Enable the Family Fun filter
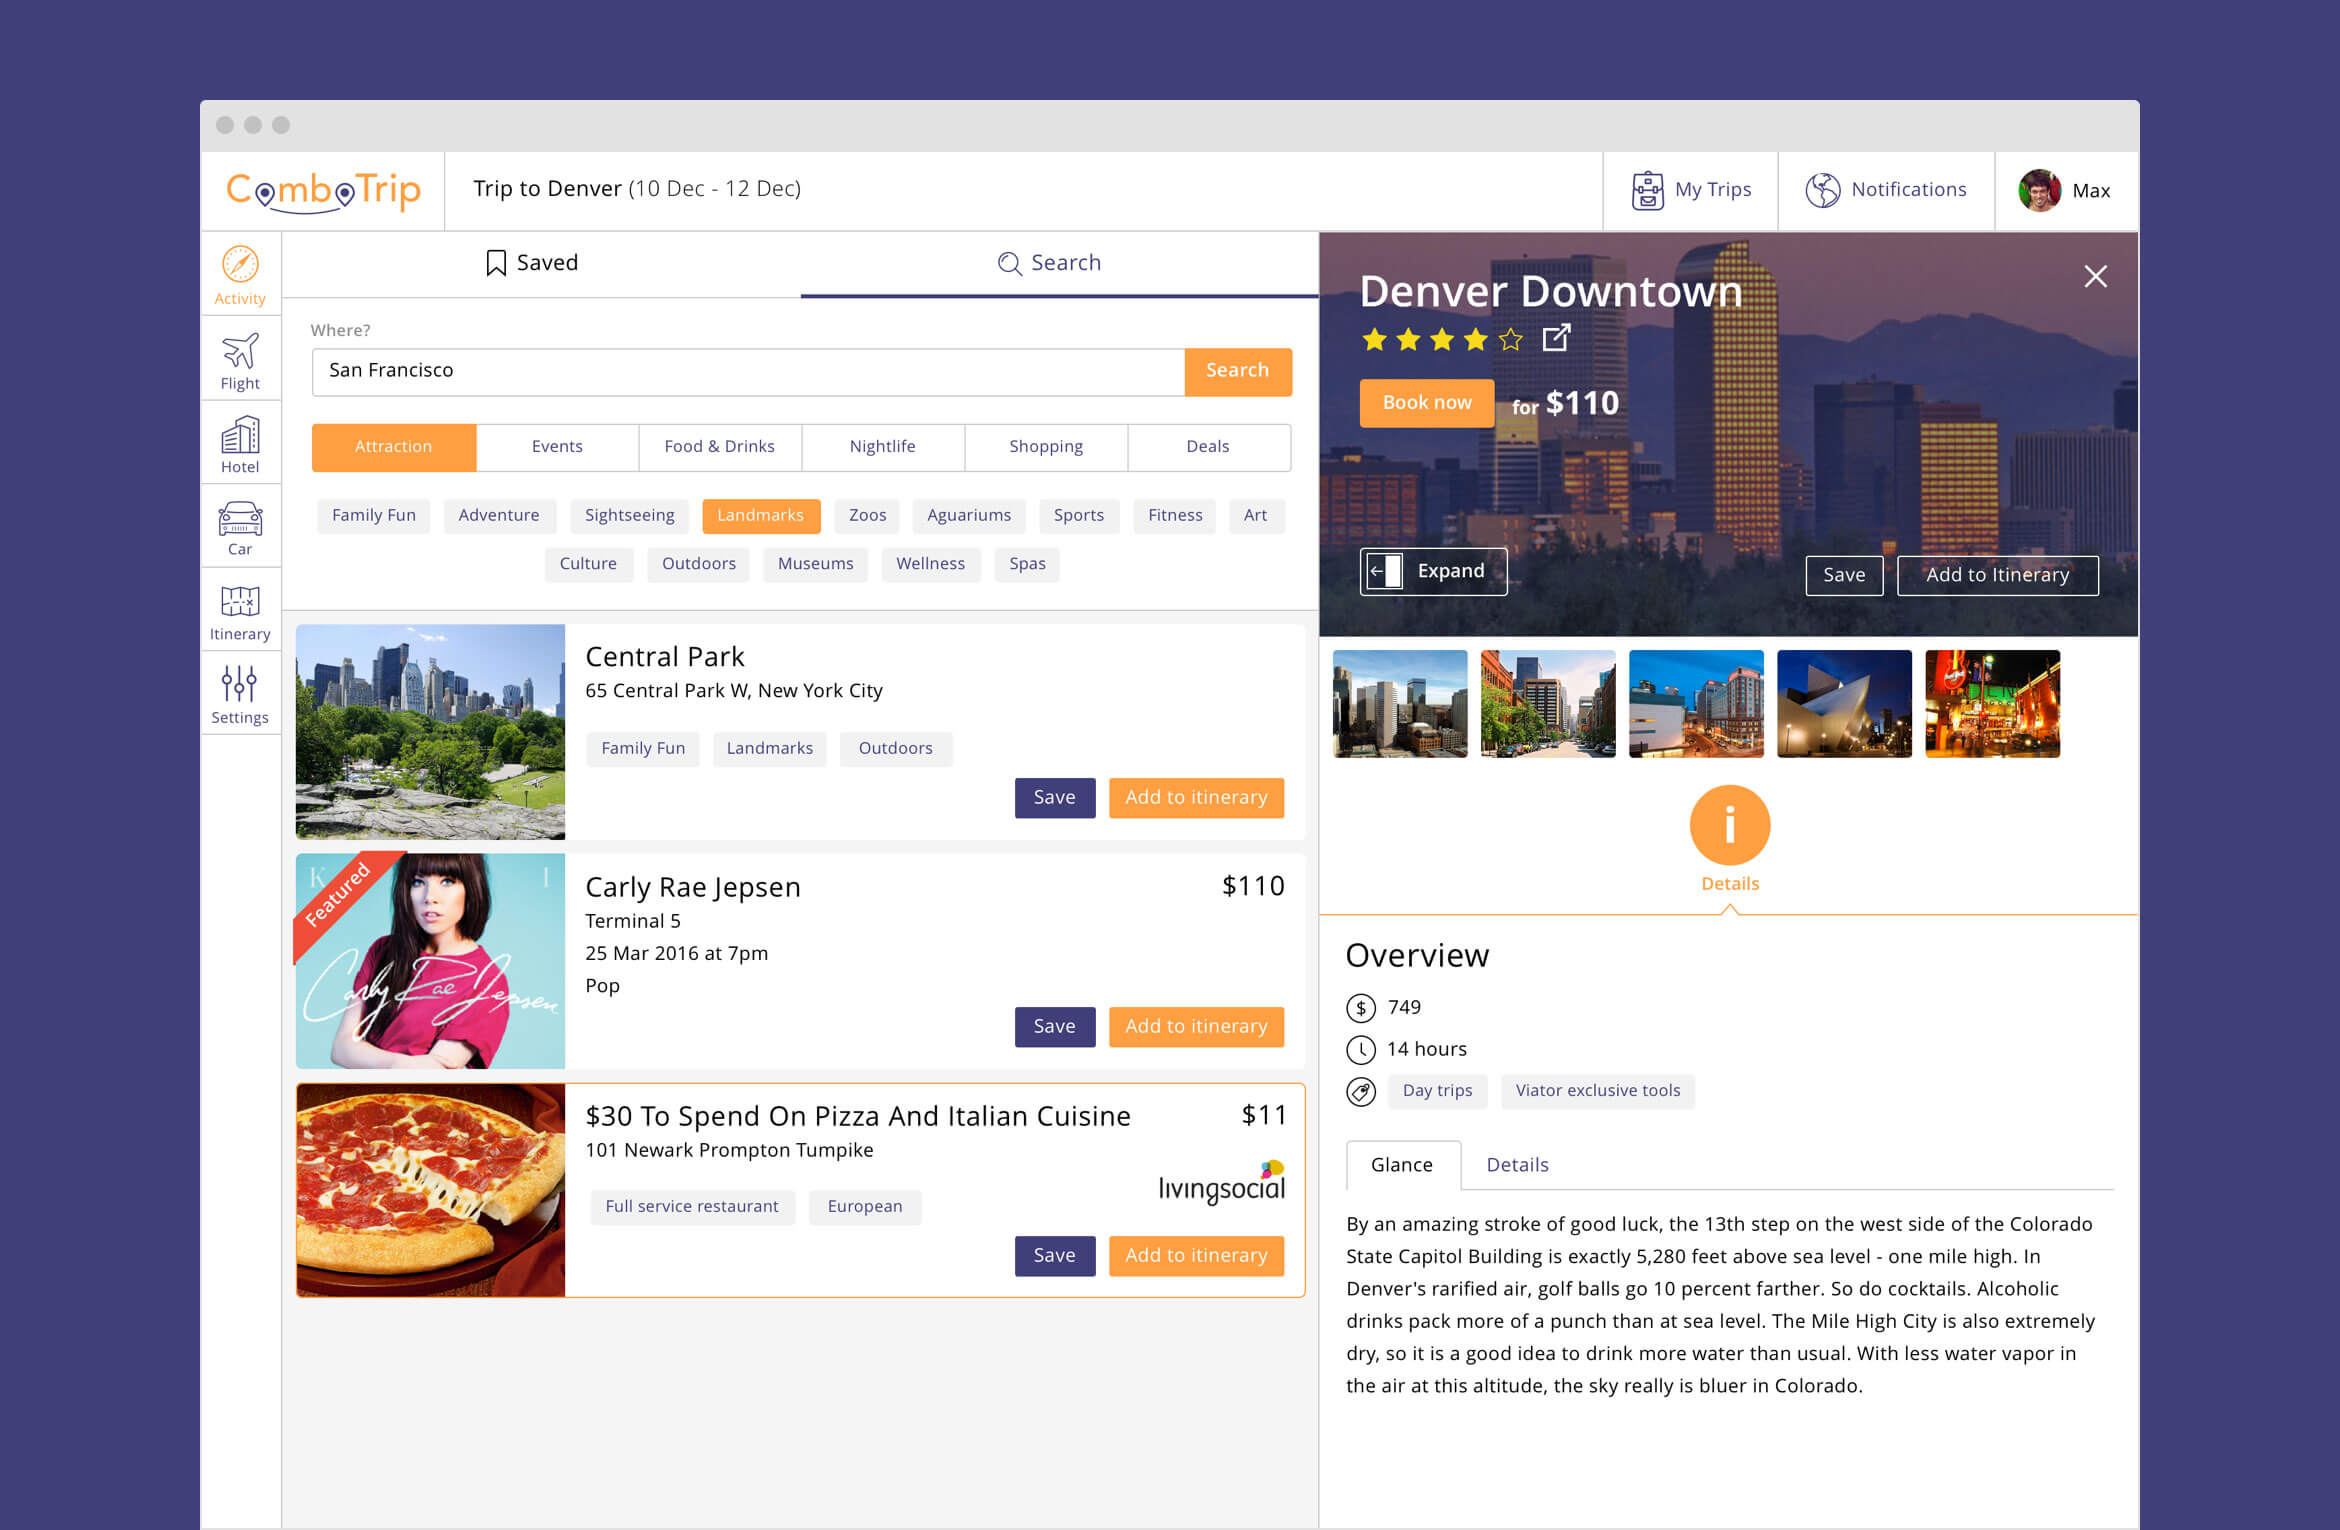The width and height of the screenshot is (2340, 1530). pyautogui.click(x=373, y=515)
